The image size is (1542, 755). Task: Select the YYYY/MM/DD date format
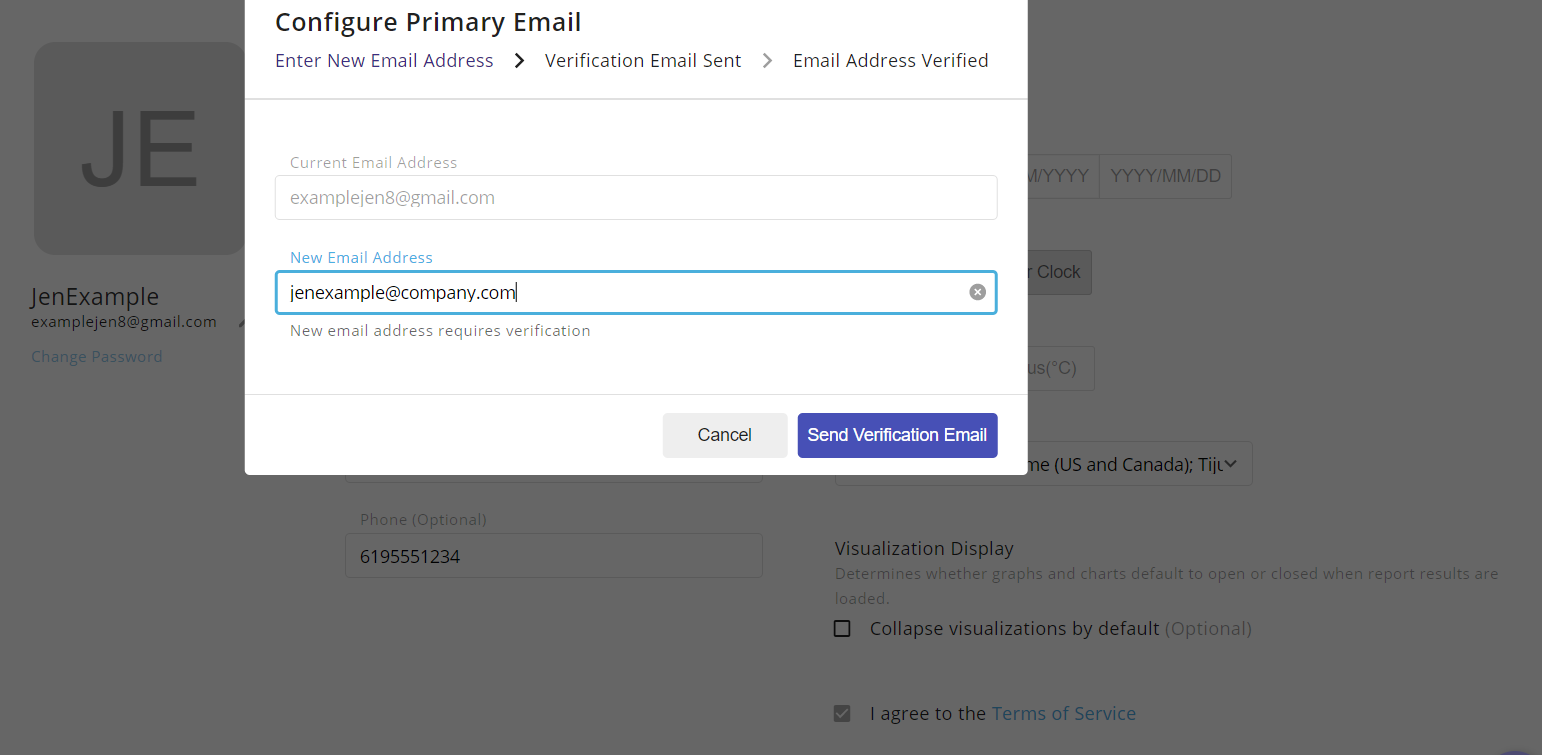point(1165,176)
